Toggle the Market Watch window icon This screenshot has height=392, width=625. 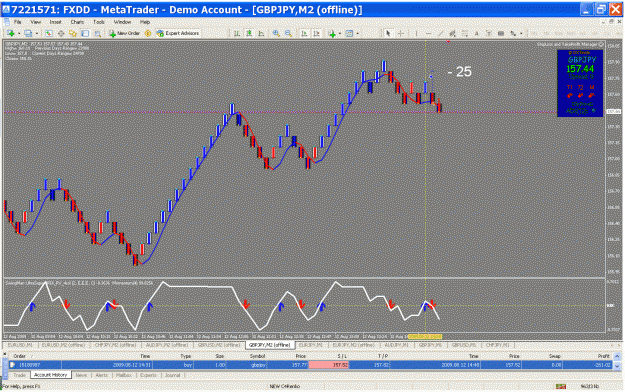tap(49, 33)
